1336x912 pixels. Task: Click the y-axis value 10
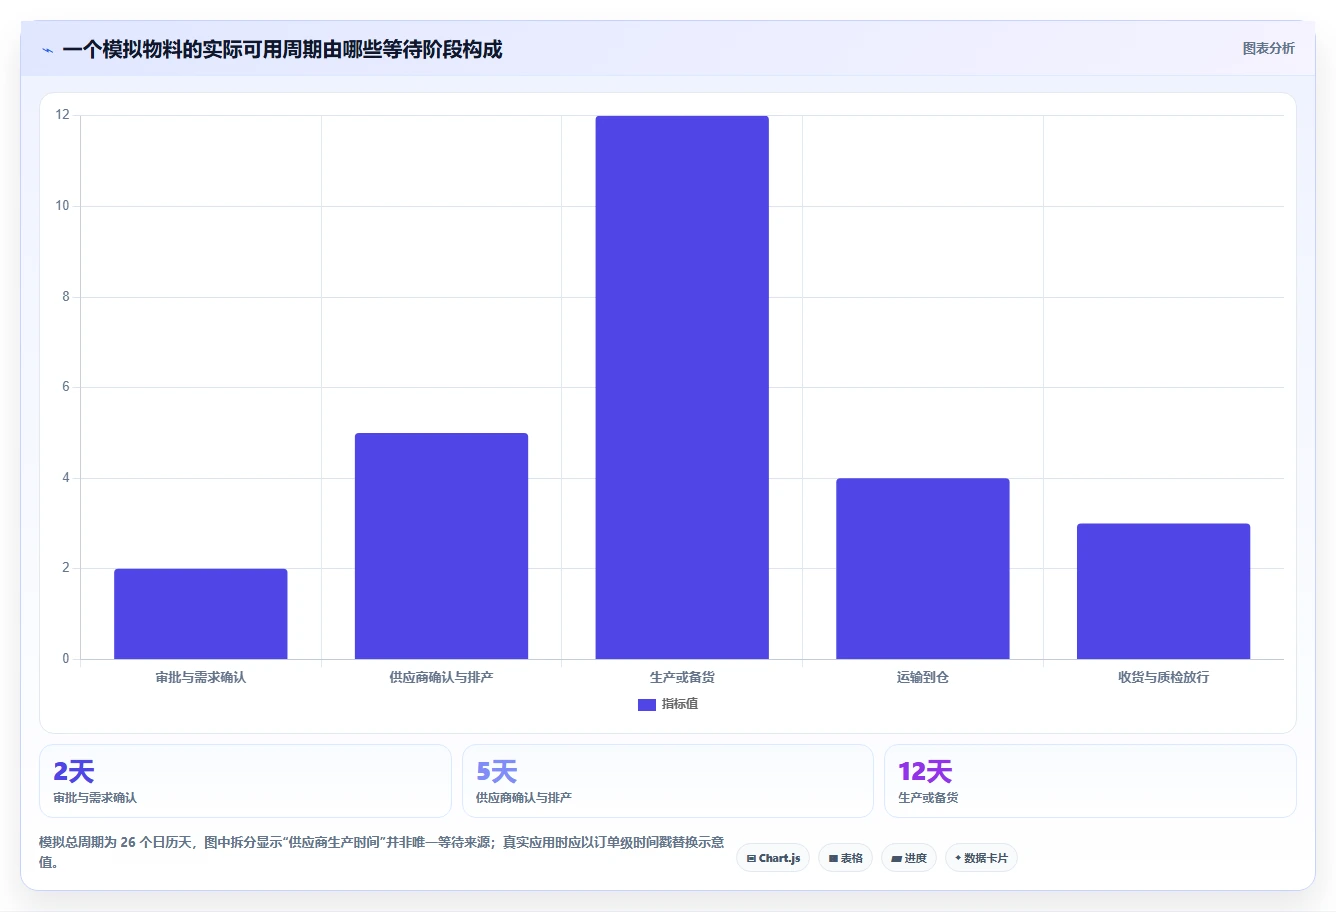point(63,206)
